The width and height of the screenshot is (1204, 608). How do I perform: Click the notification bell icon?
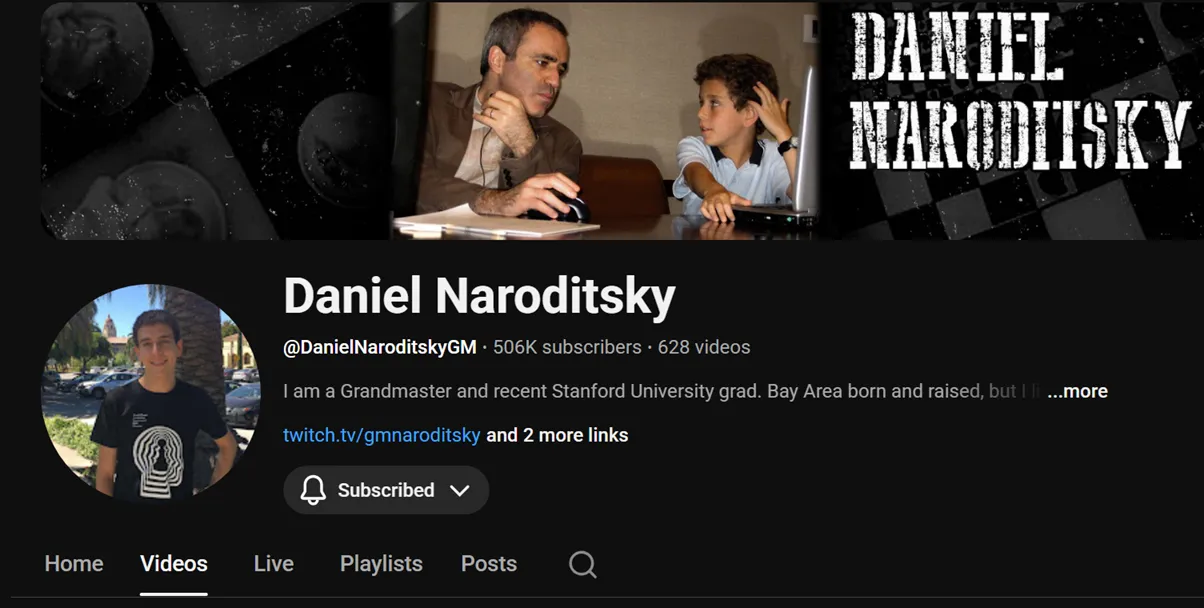[x=313, y=490]
